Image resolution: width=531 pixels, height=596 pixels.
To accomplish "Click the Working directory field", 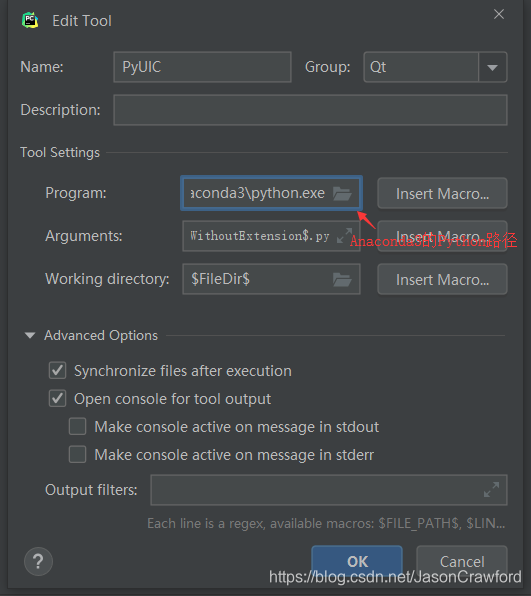I will coord(271,279).
